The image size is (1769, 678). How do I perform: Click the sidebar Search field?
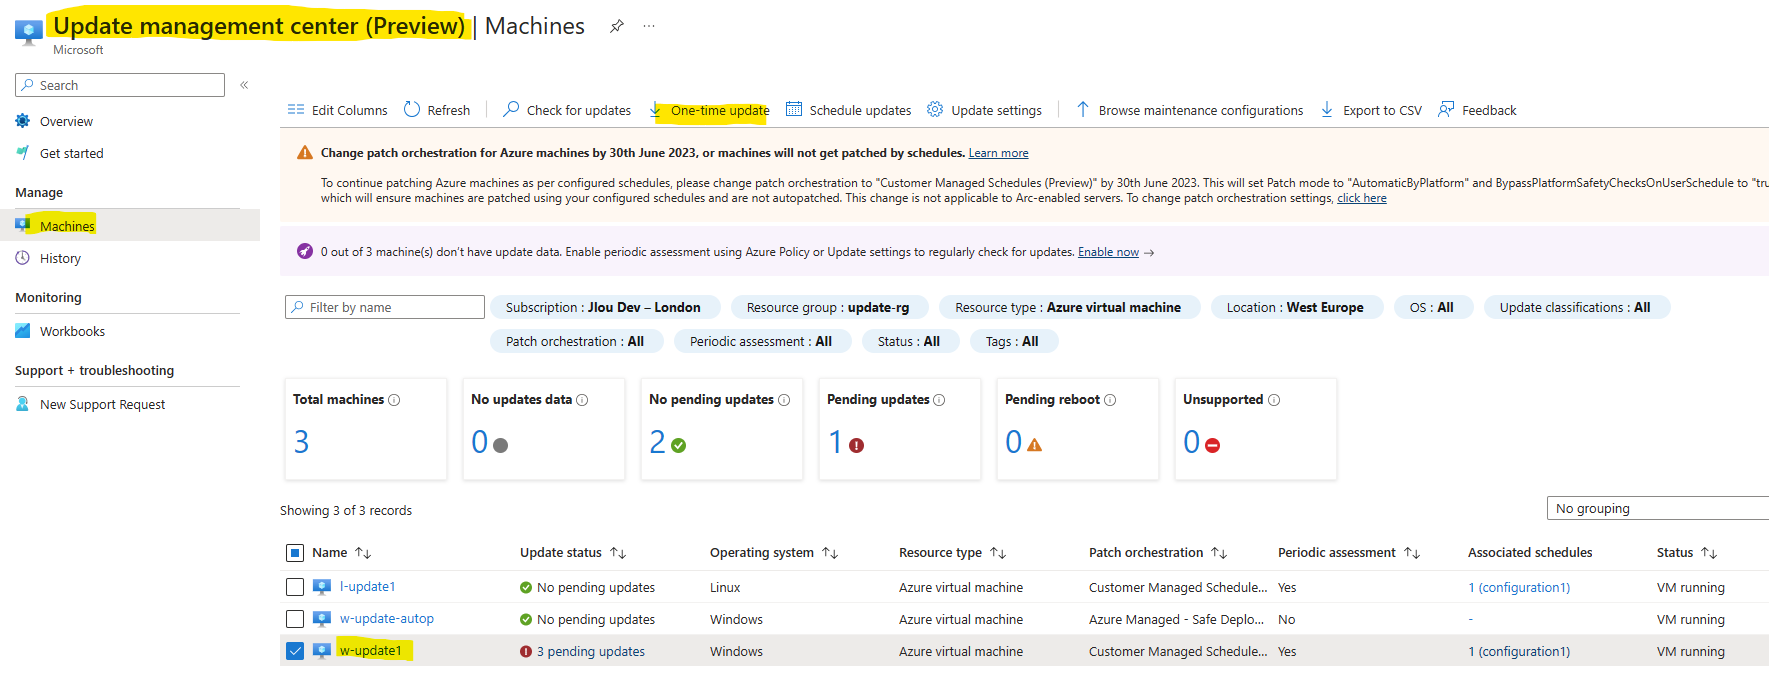coord(120,85)
